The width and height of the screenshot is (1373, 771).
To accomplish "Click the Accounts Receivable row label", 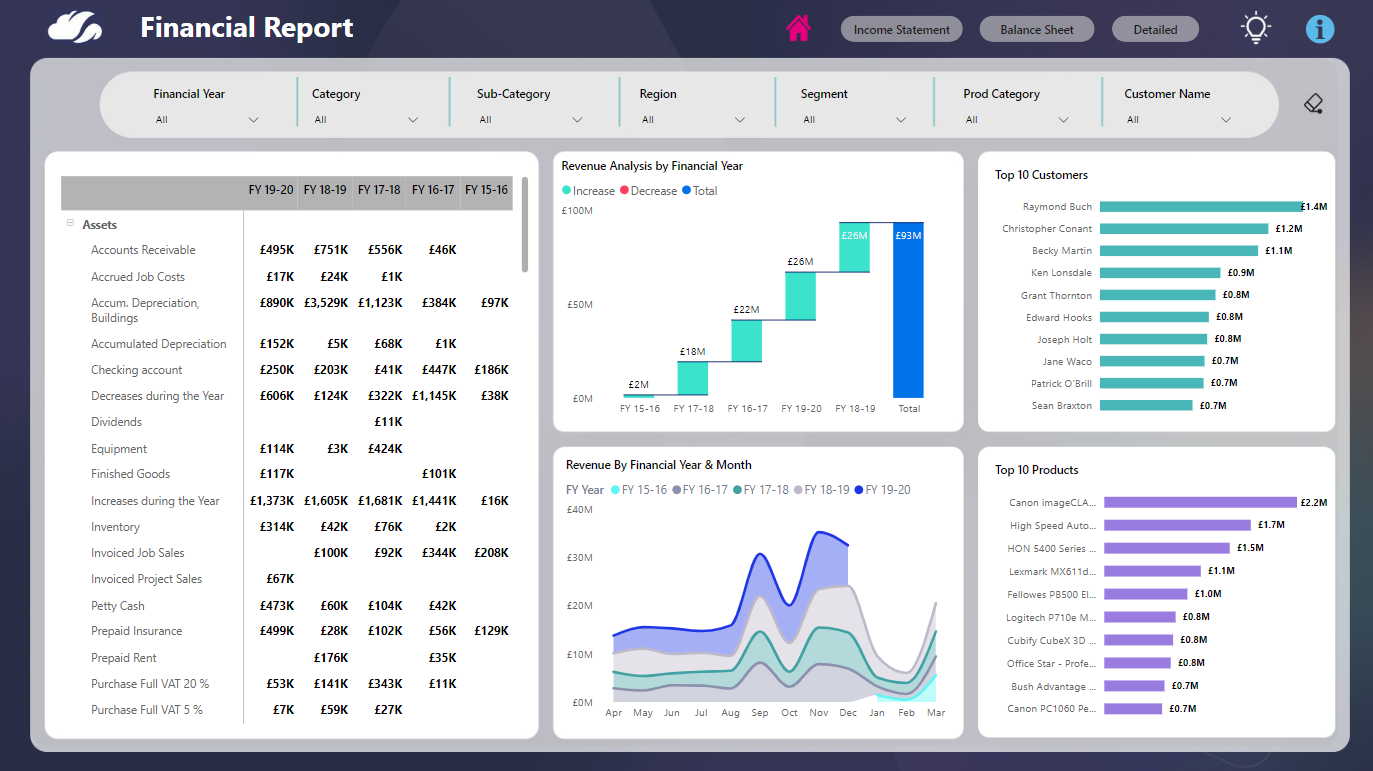I will (x=143, y=250).
